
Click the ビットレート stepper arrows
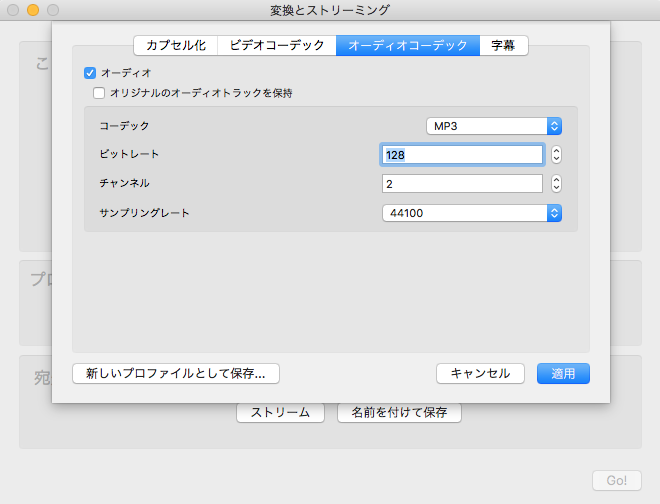point(556,155)
